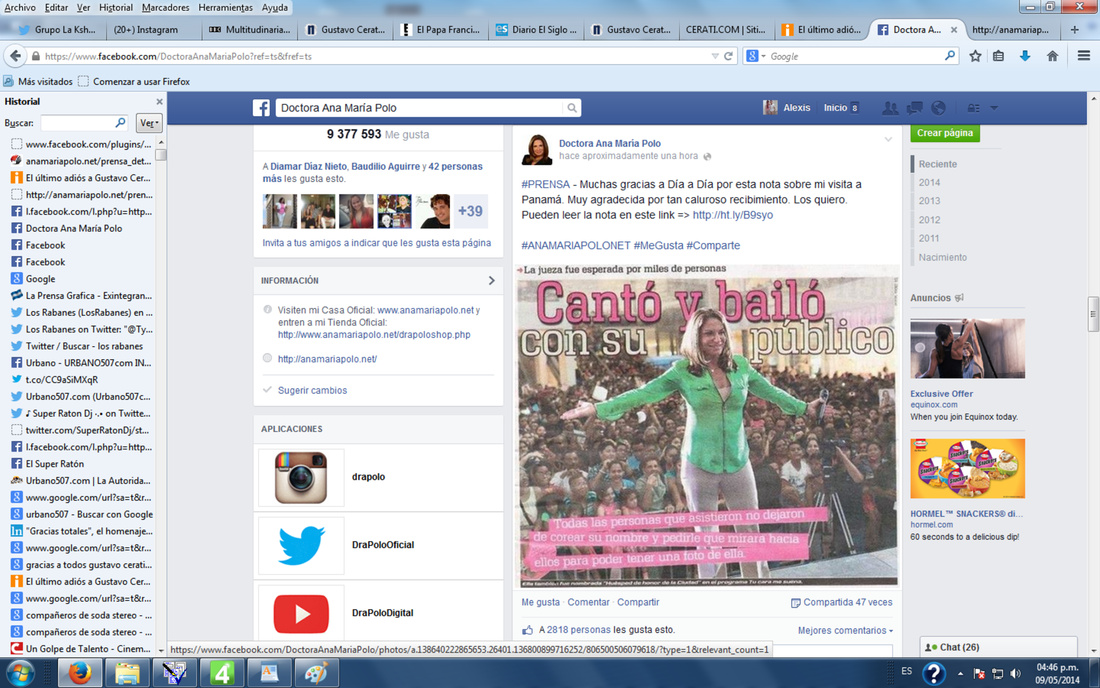Click the Facebook search input field
The width and height of the screenshot is (1100, 688).
[x=420, y=108]
